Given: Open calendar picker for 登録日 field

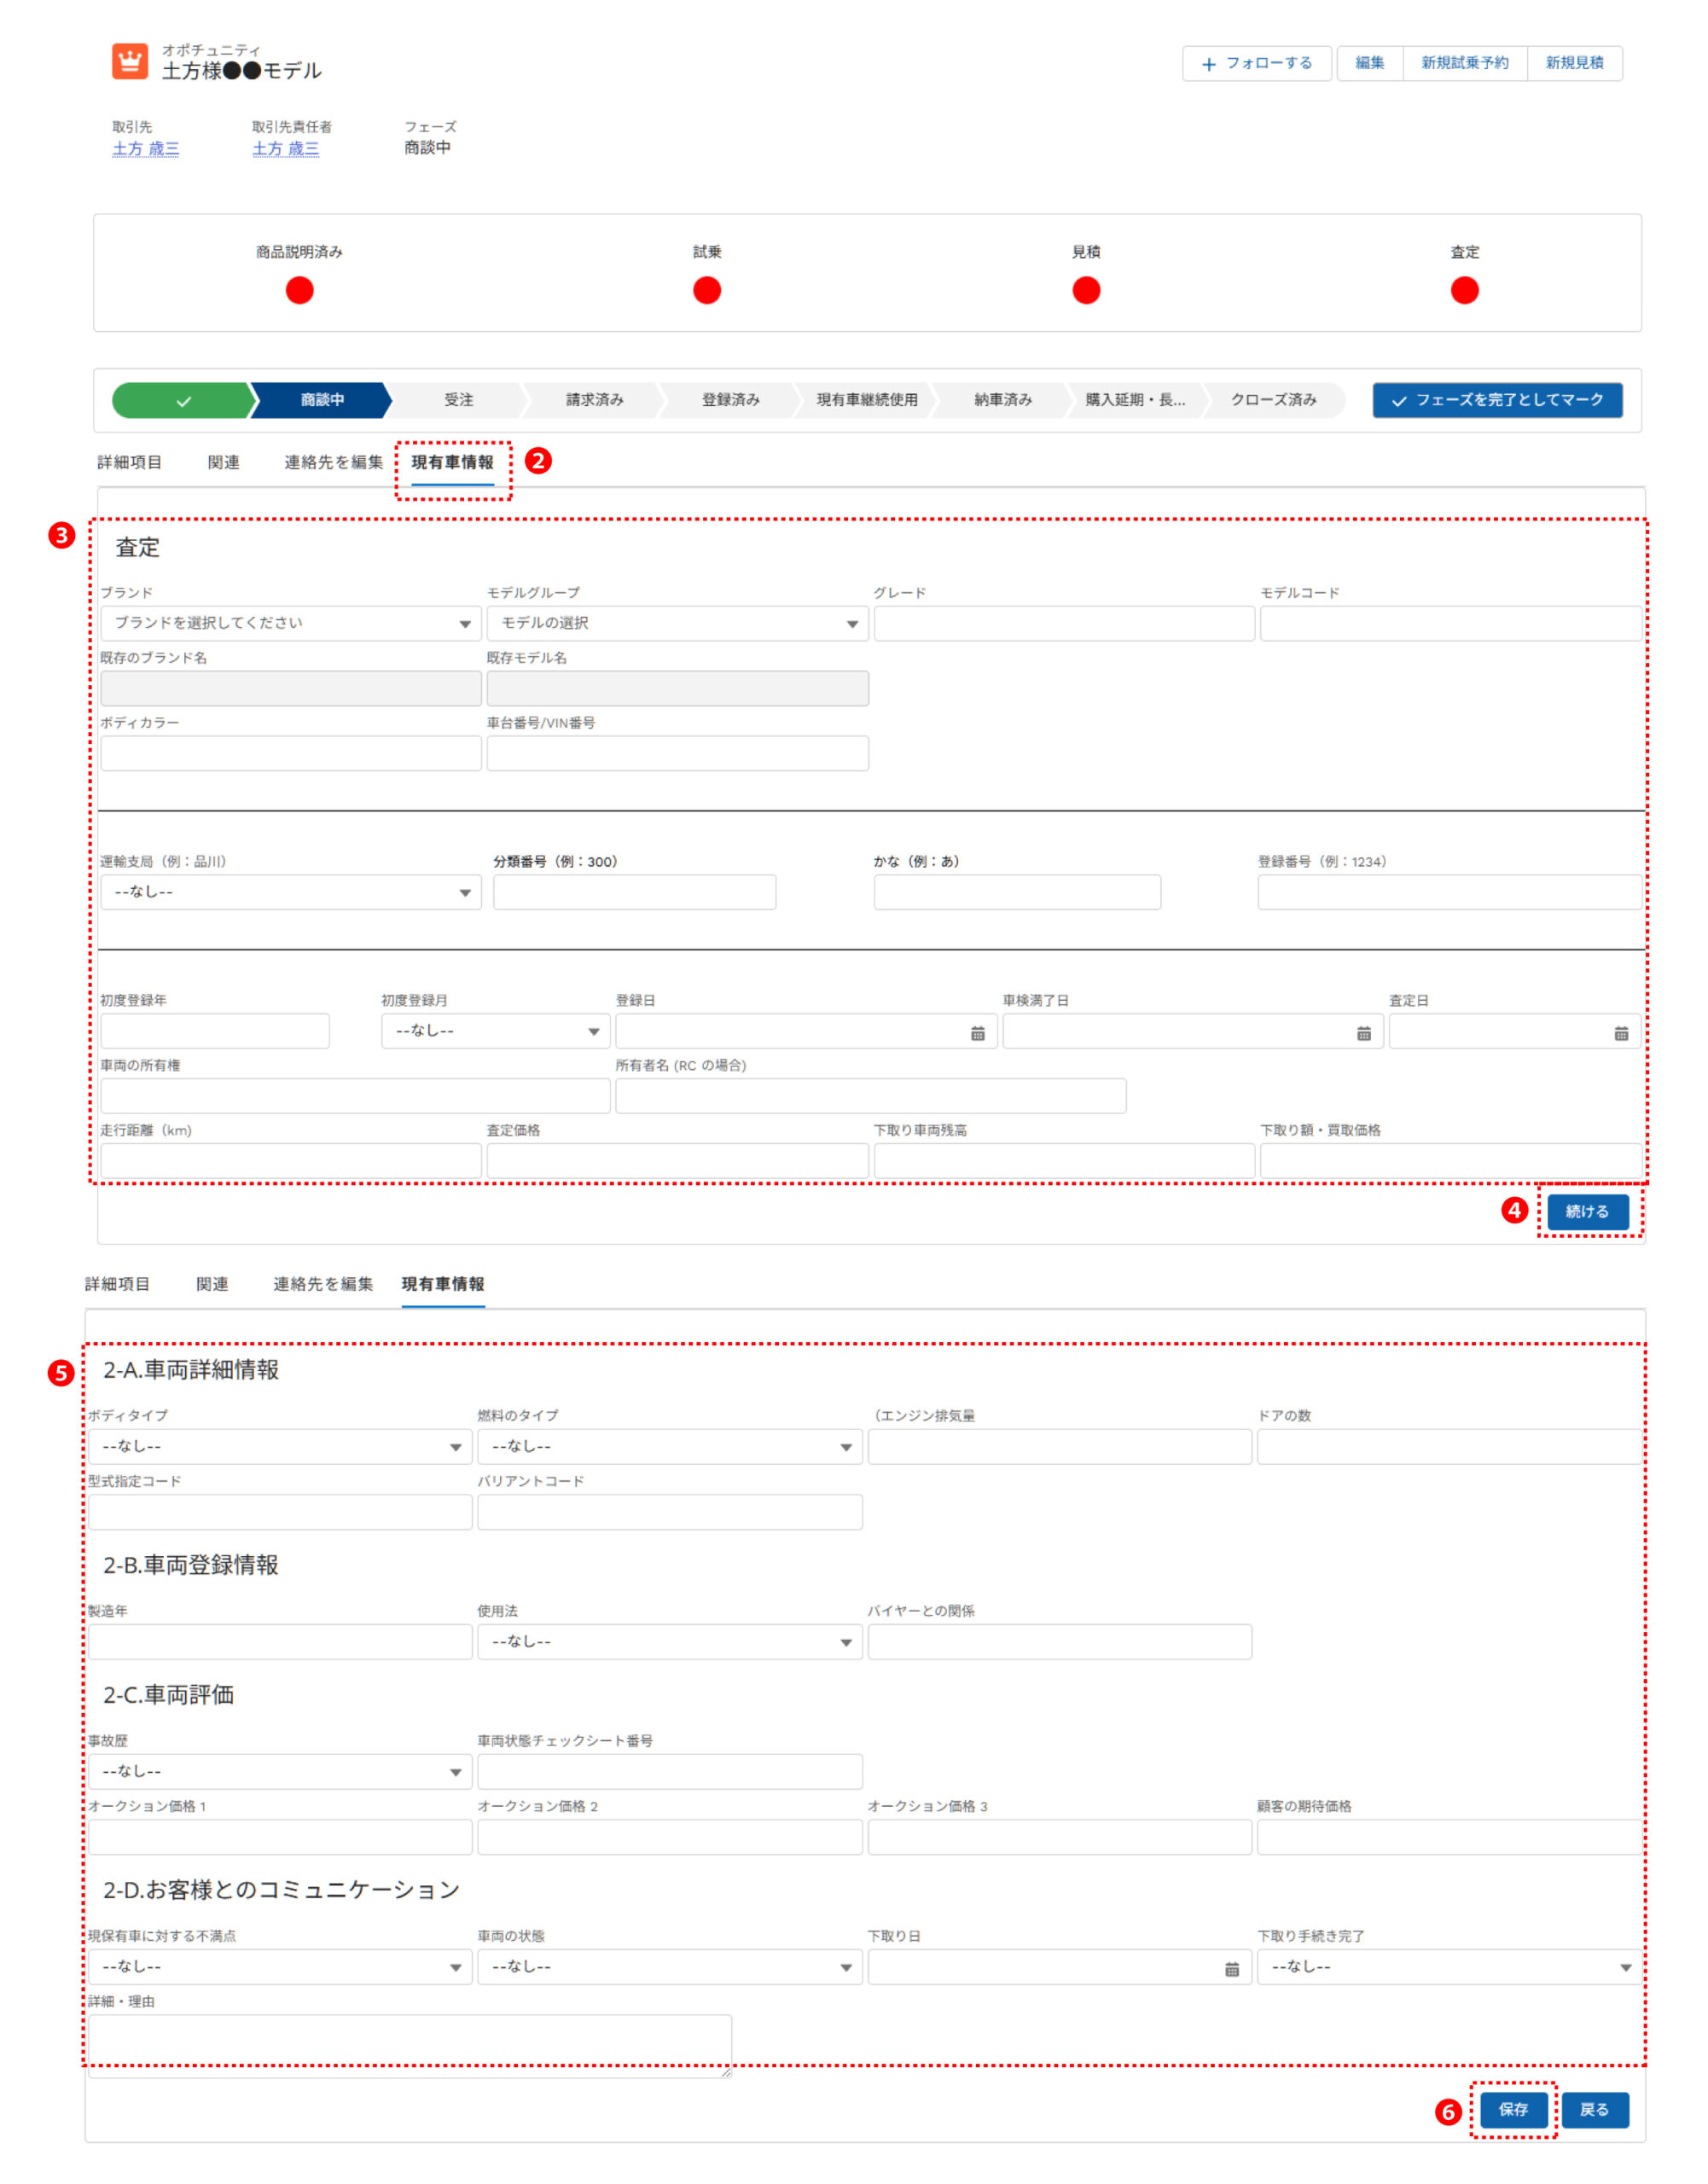Looking at the screenshot, I should point(977,1033).
